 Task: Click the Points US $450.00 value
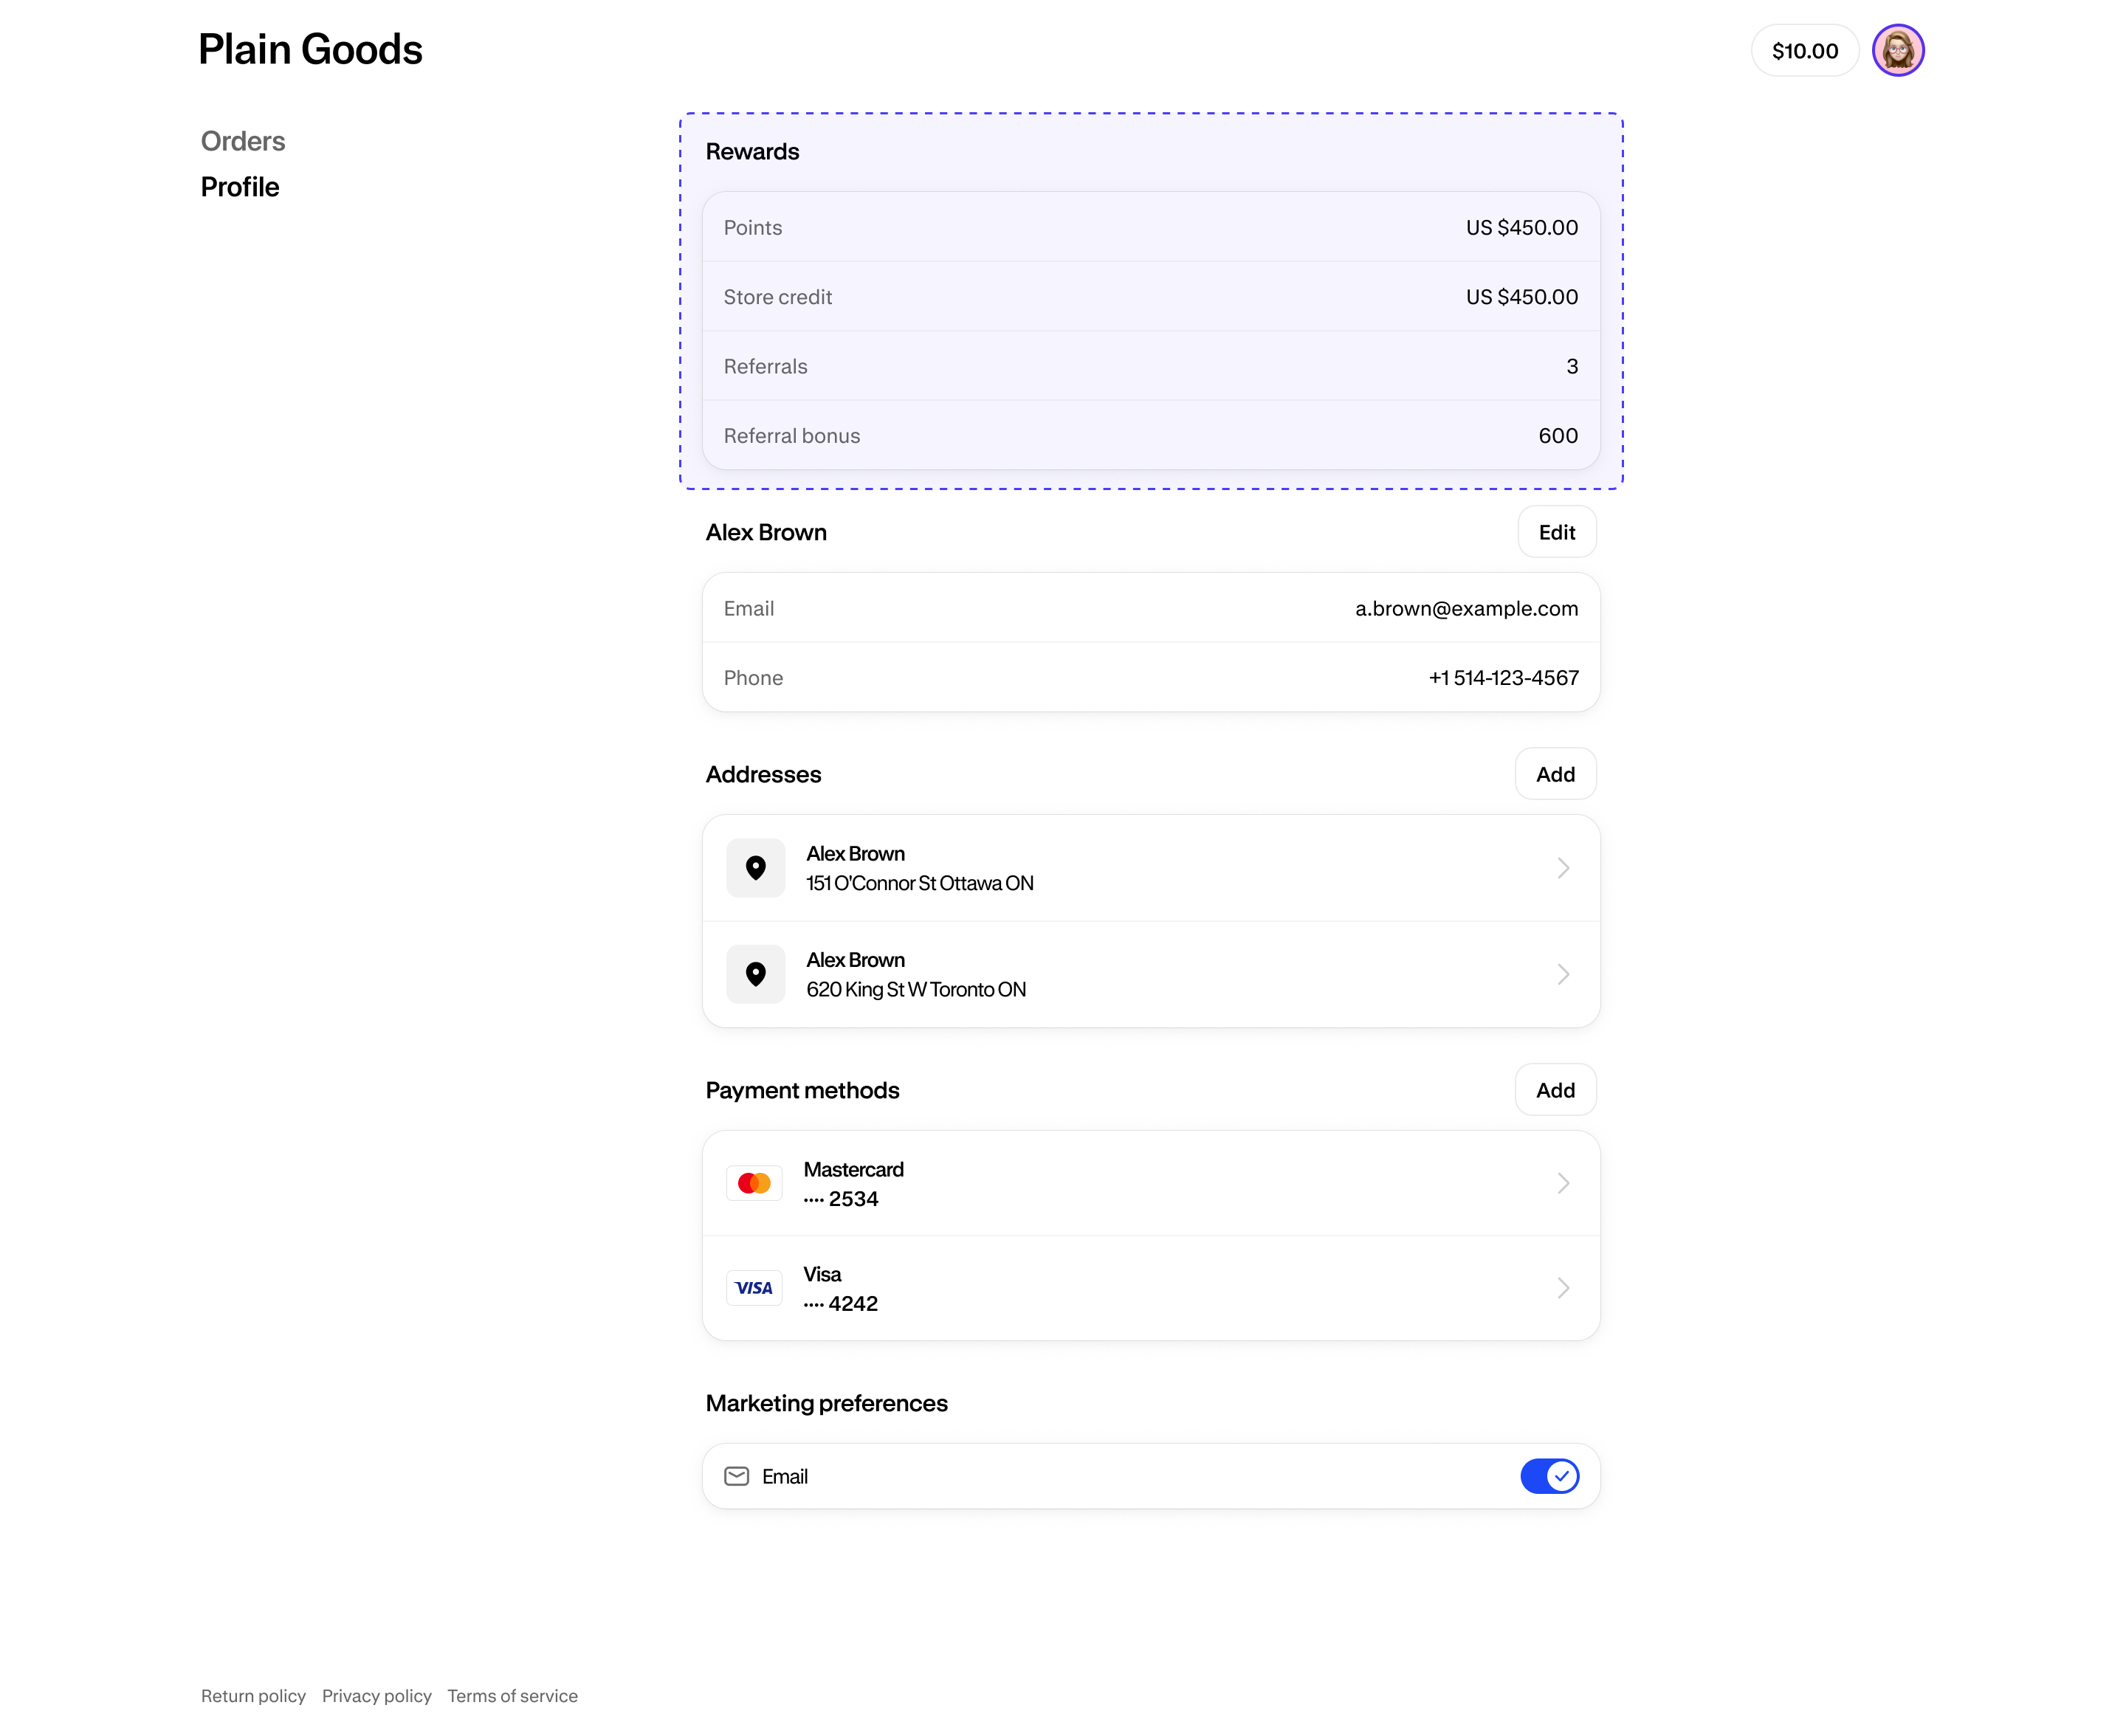(x=1521, y=227)
